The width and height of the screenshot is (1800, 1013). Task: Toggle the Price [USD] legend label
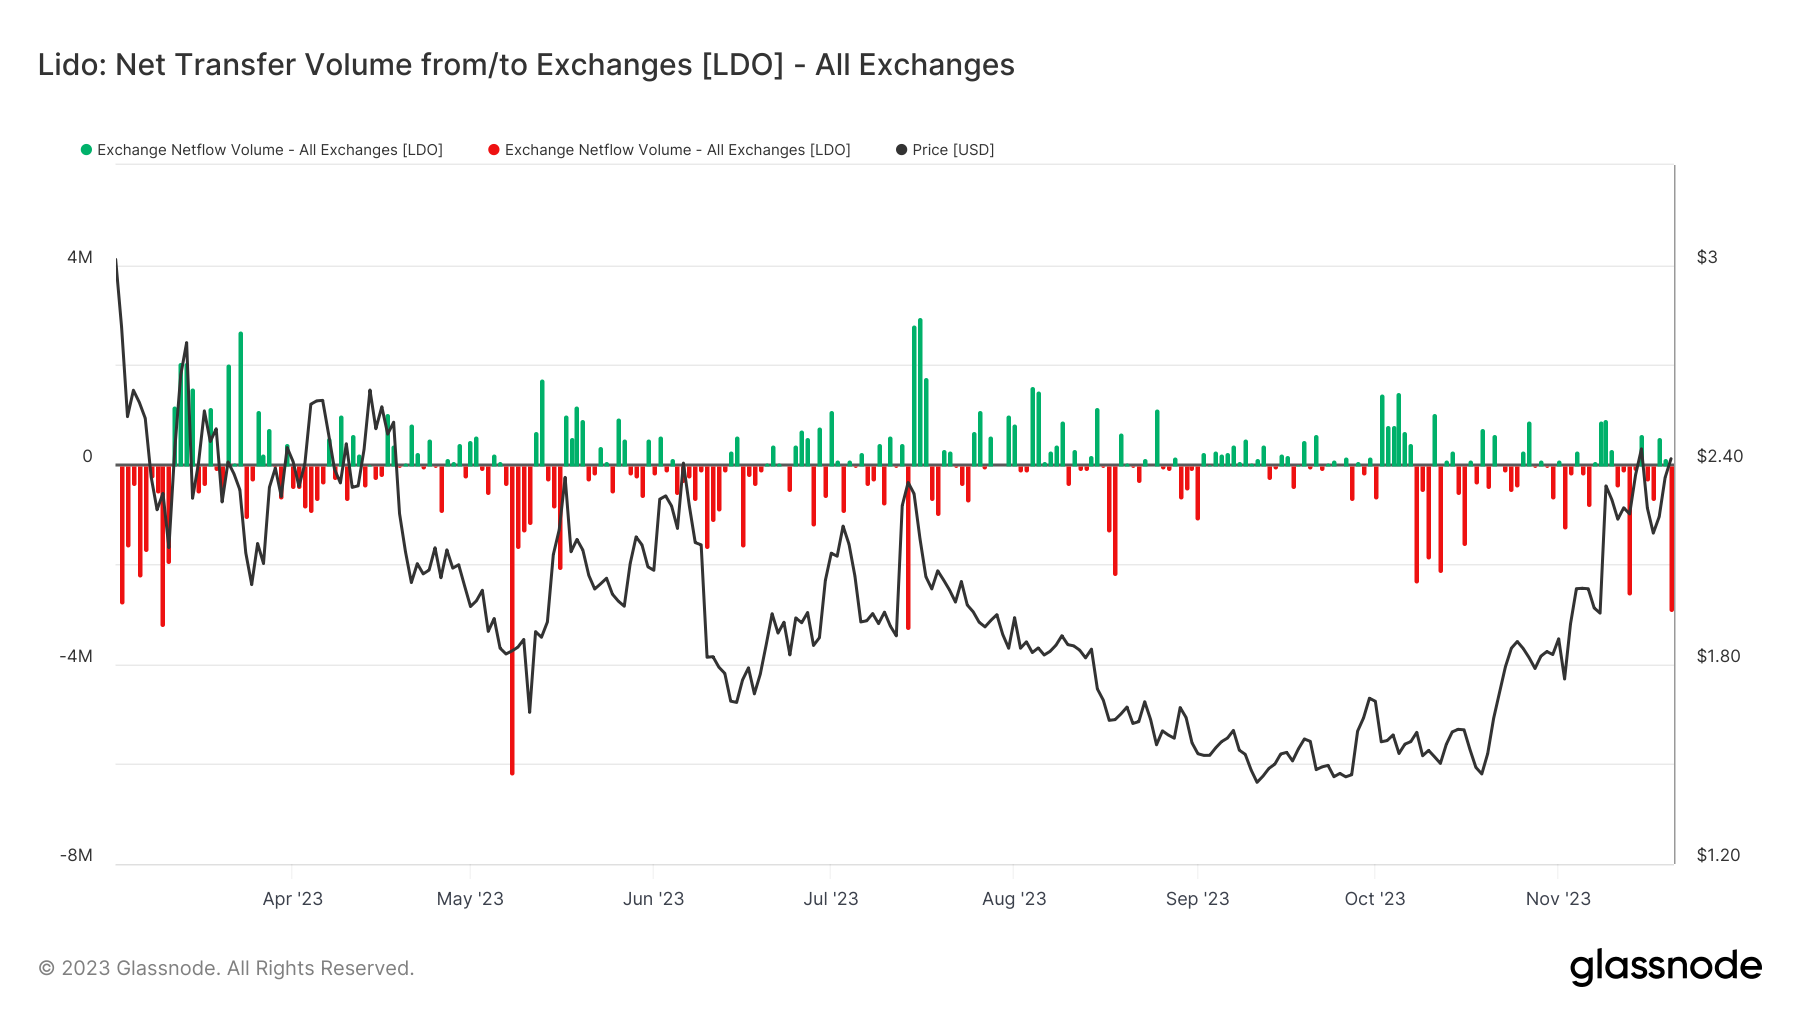click(953, 150)
